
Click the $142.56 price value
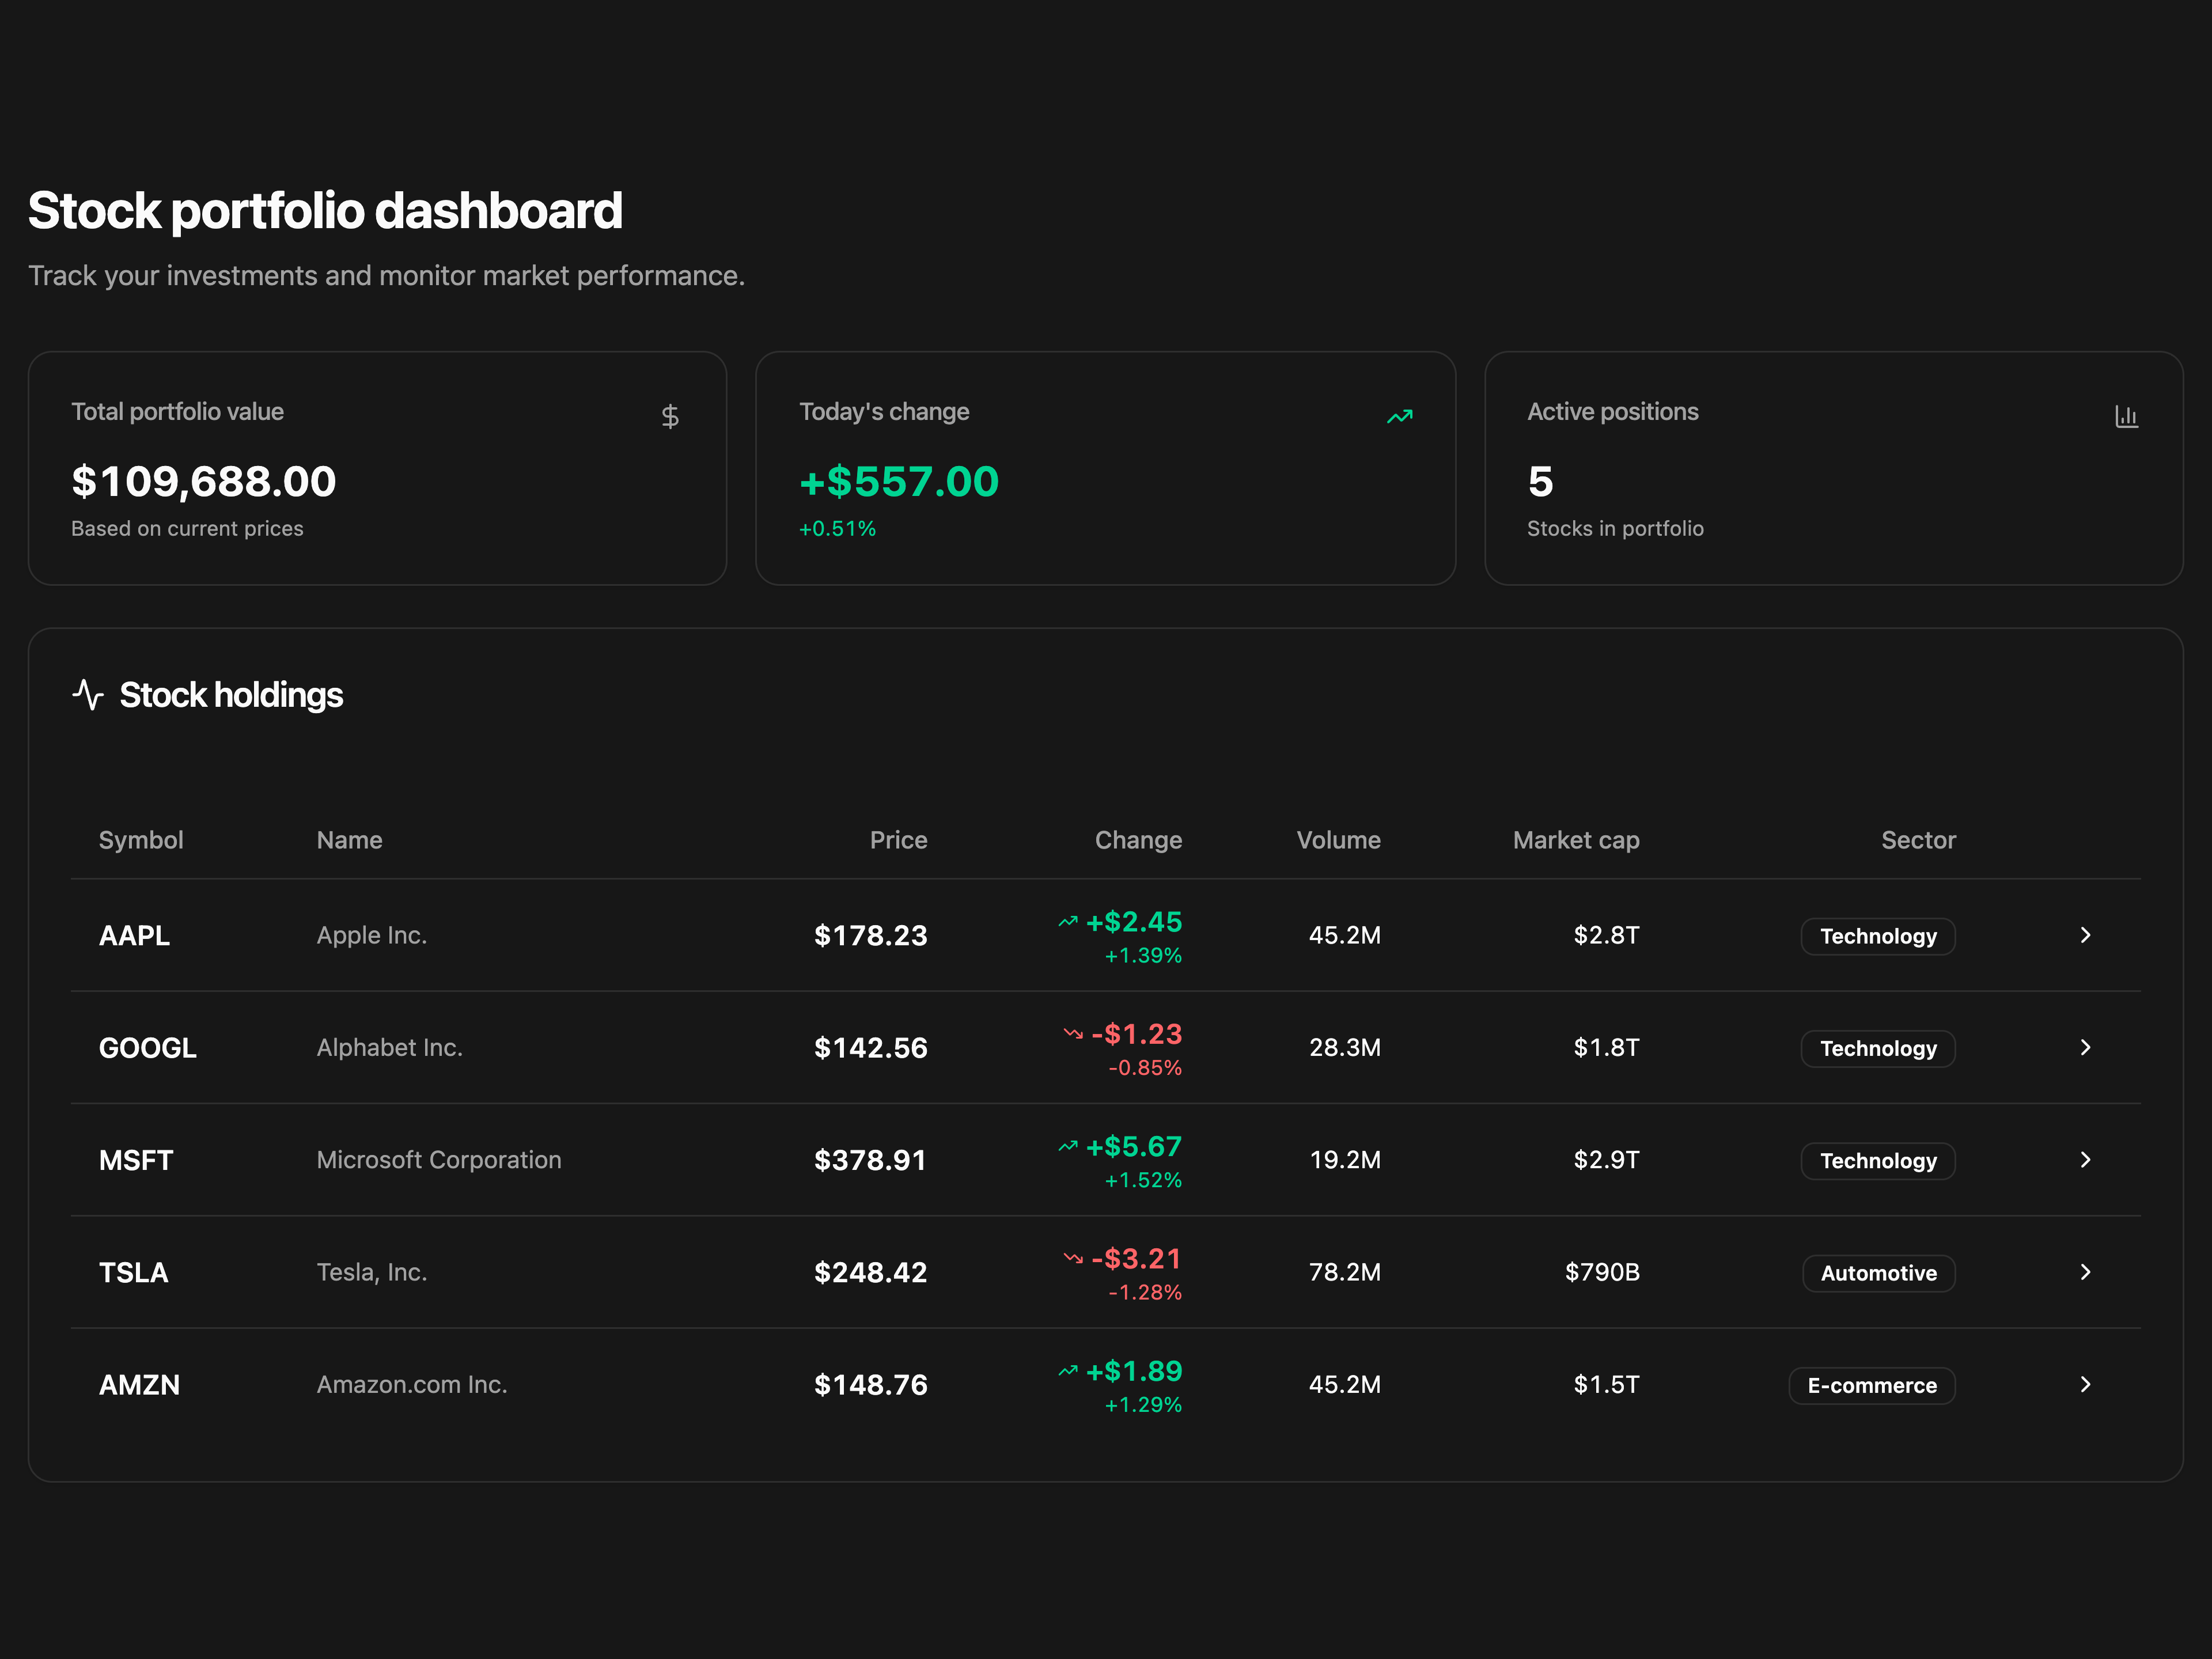point(870,1047)
